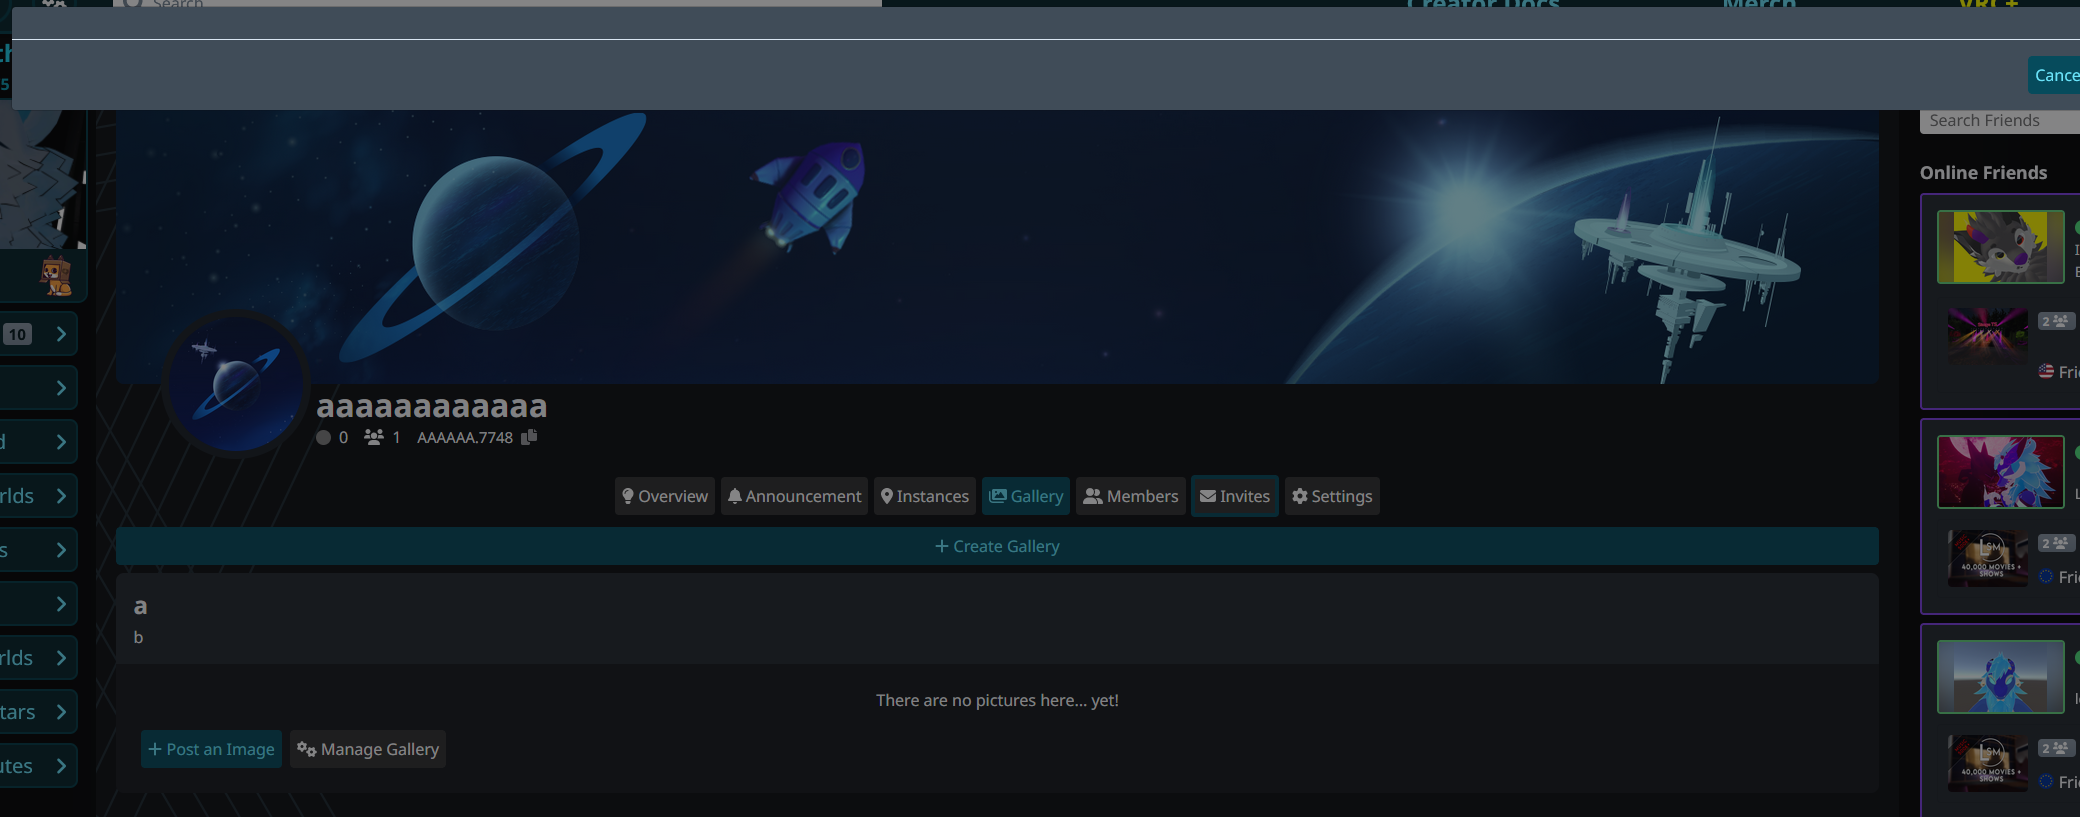Viewport: 2080px width, 817px height.
Task: Open the Members tab
Action: (1130, 496)
